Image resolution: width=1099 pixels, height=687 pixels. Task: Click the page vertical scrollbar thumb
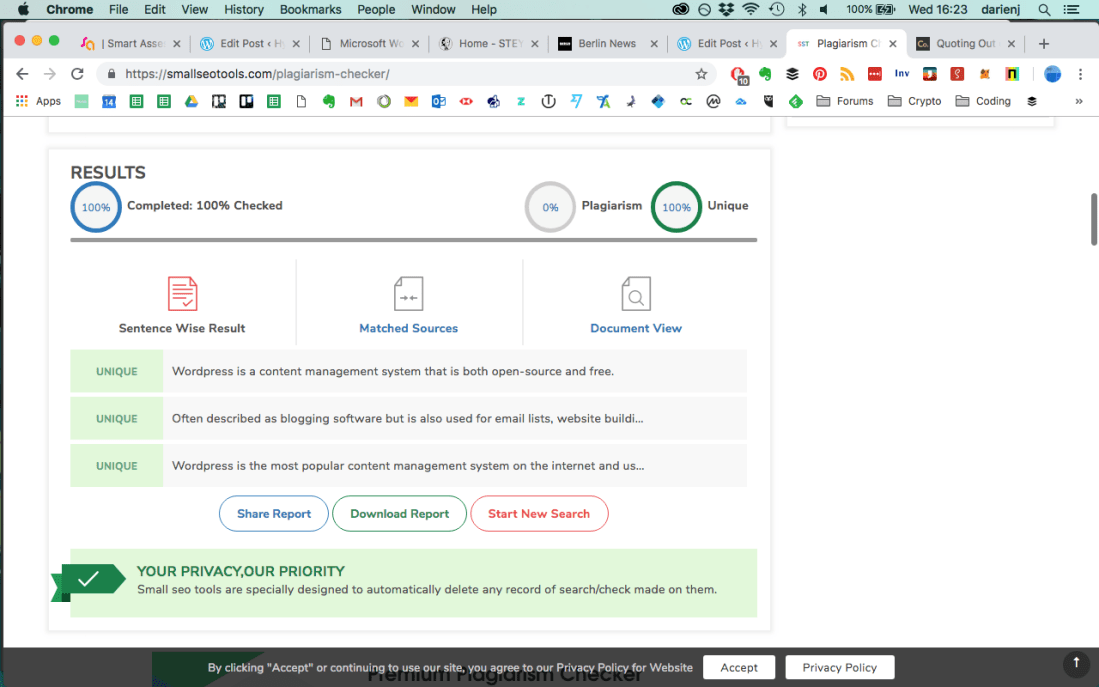1092,217
